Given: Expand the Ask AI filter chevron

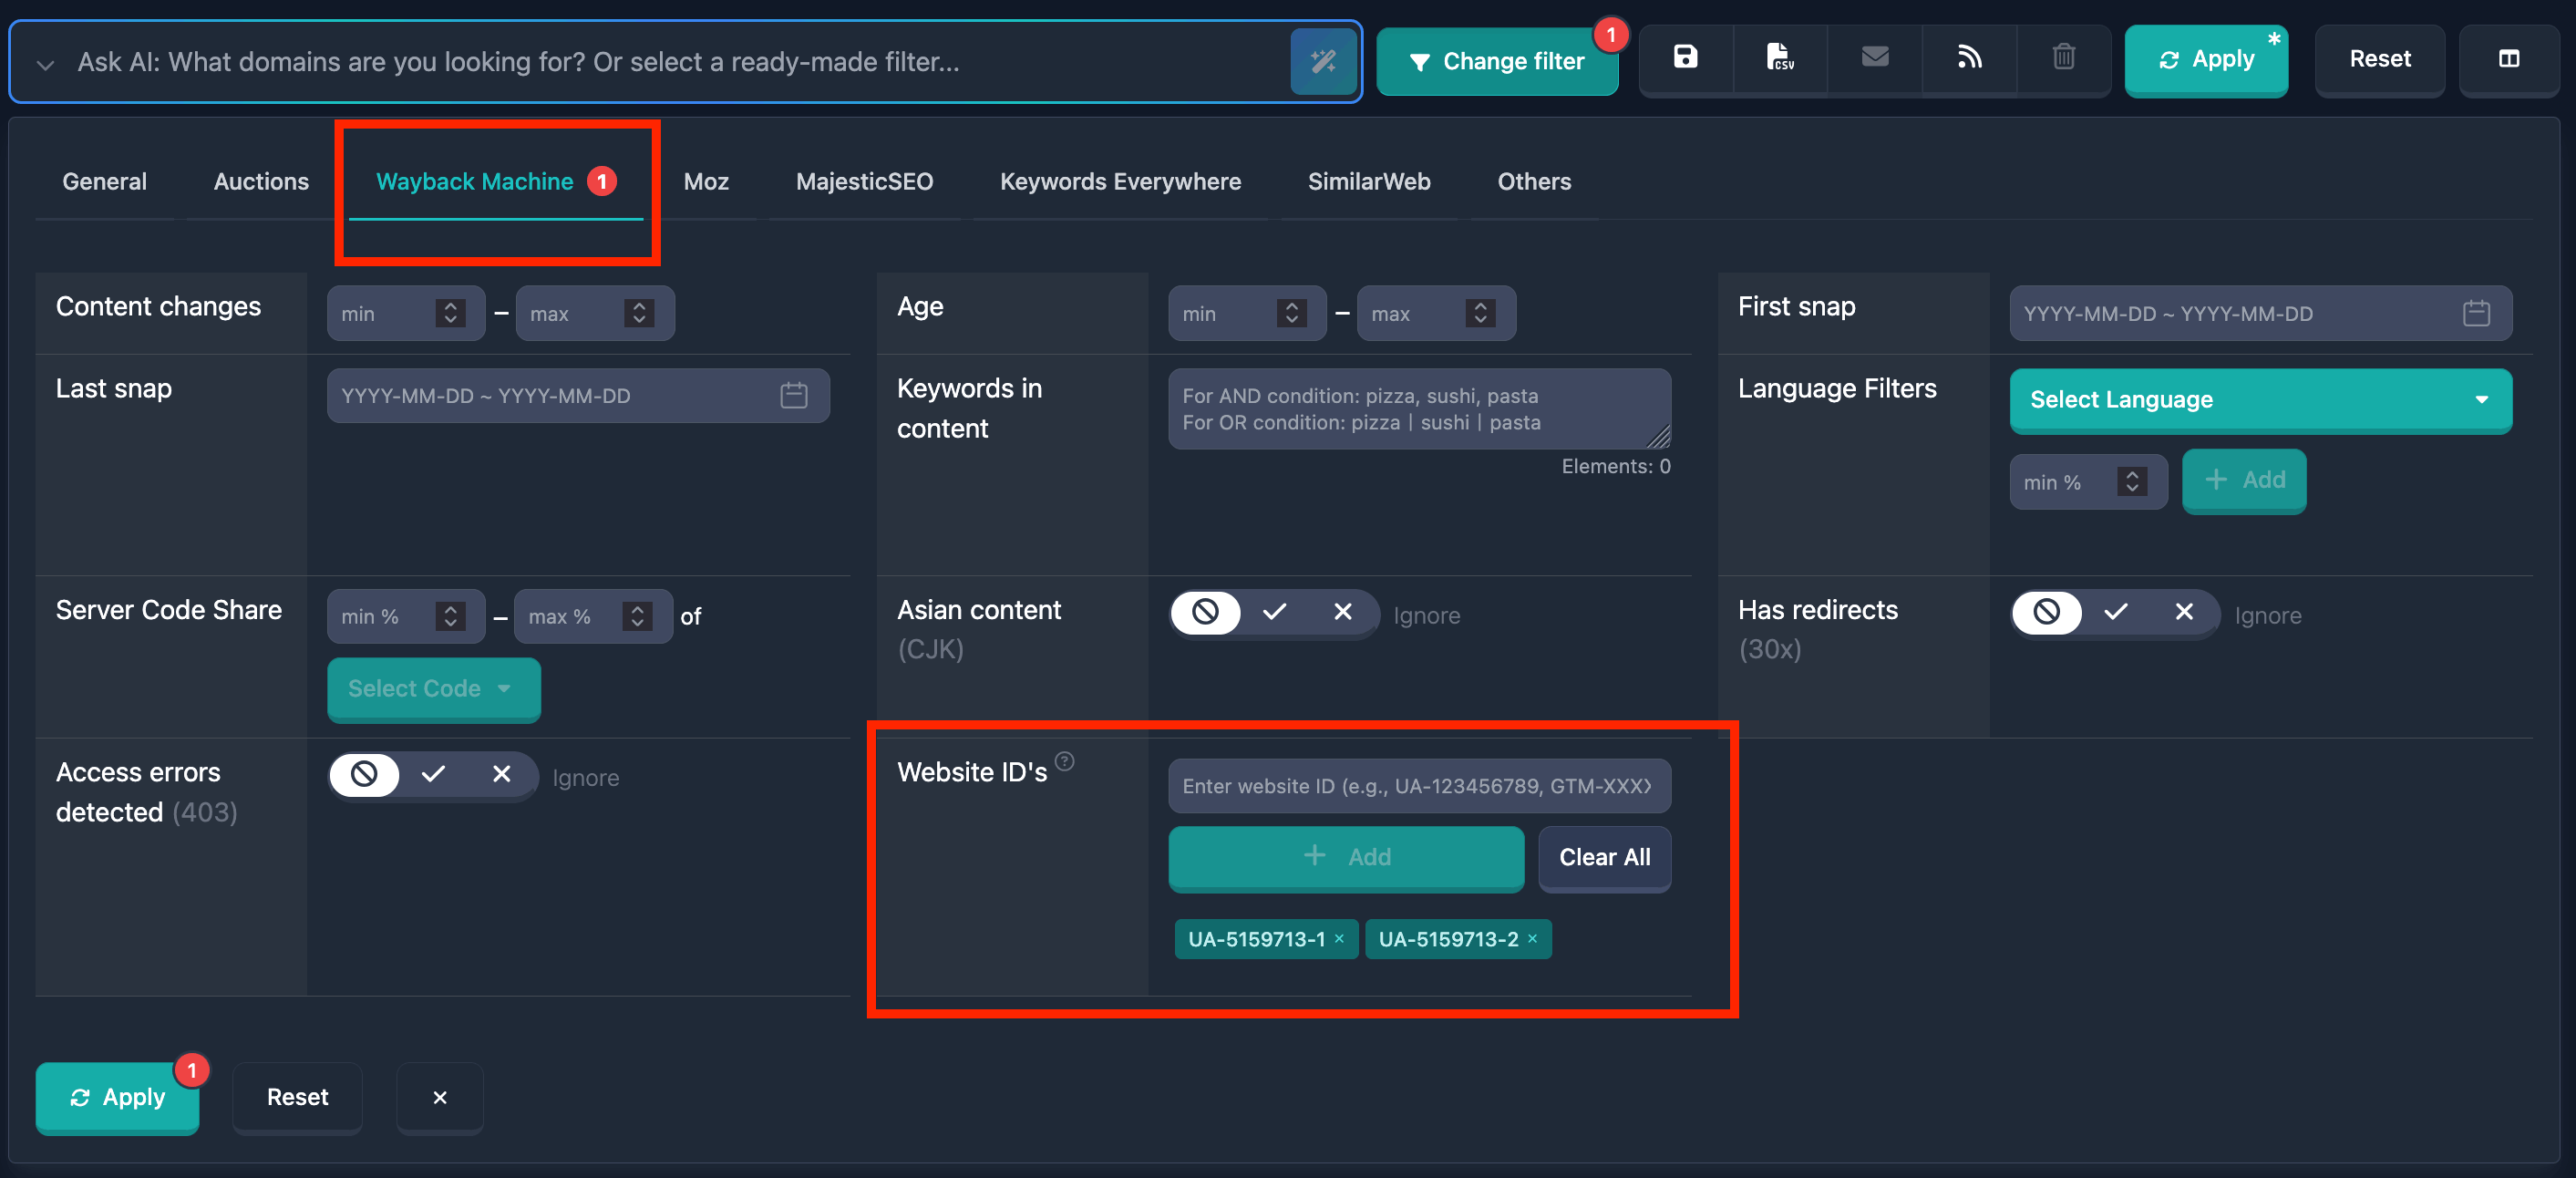Looking at the screenshot, I should [x=45, y=64].
